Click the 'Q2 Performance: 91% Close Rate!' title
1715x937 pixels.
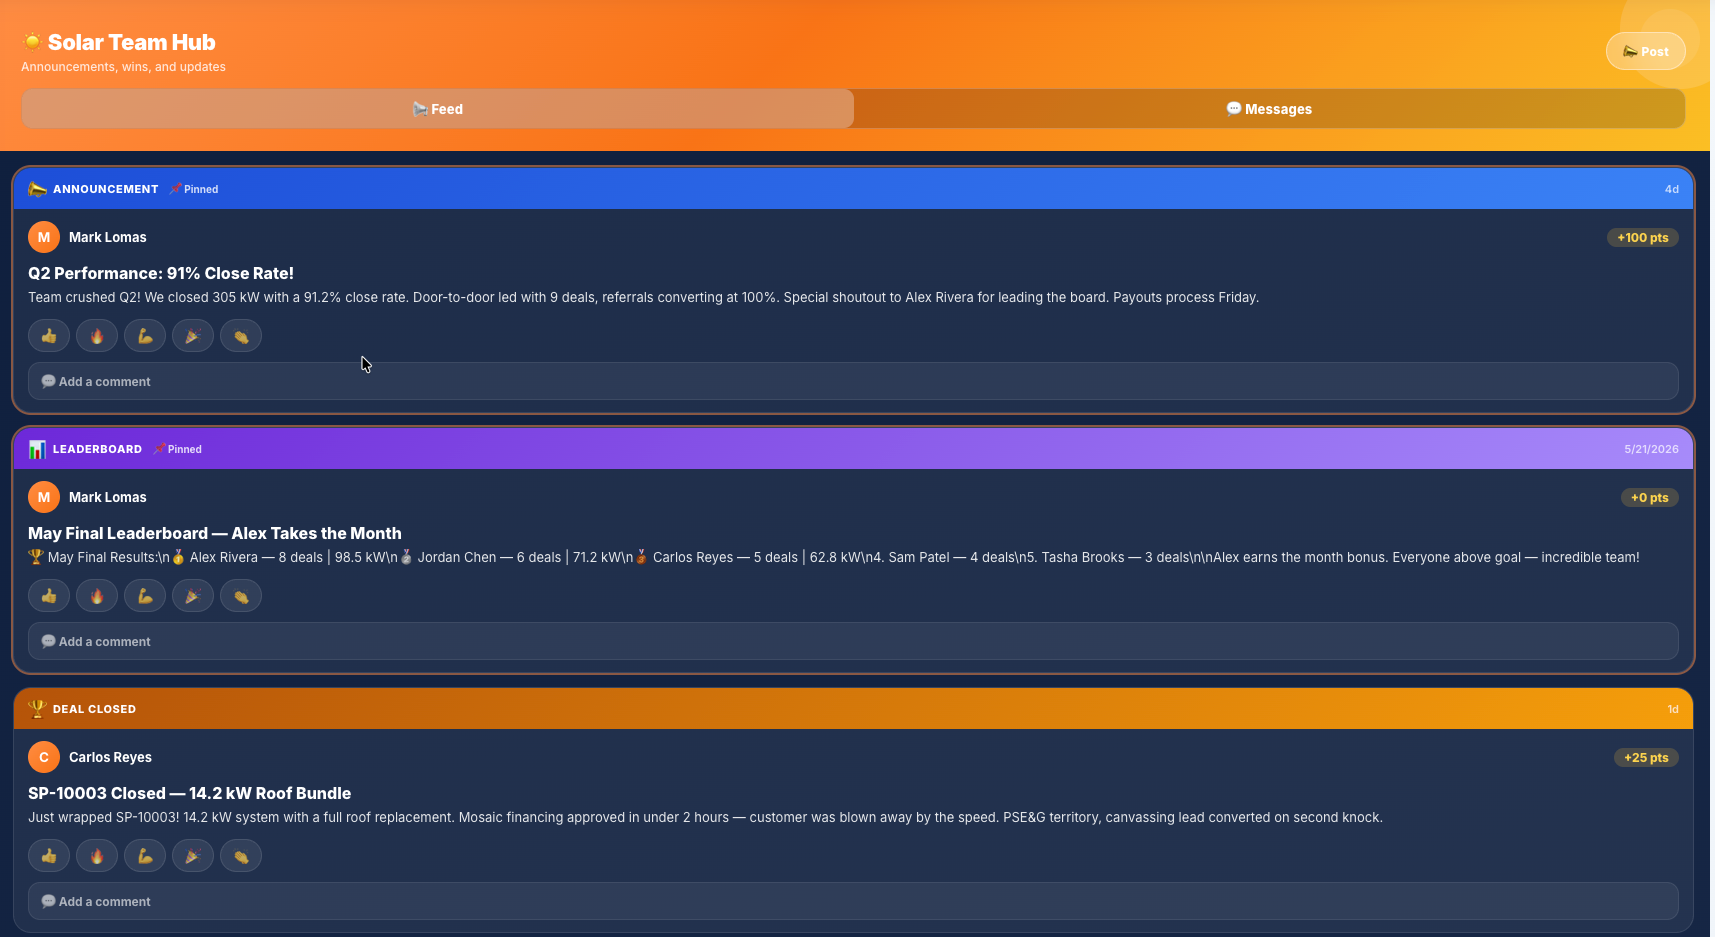[161, 273]
